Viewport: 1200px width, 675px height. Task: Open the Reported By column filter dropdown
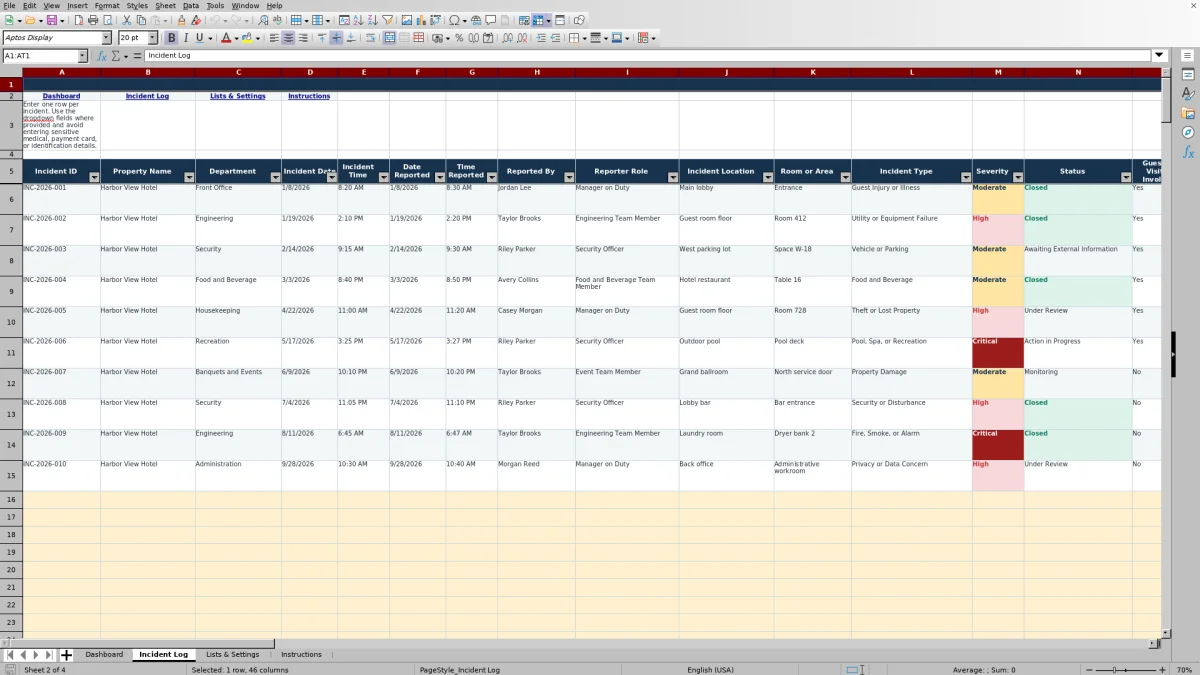[x=569, y=177]
